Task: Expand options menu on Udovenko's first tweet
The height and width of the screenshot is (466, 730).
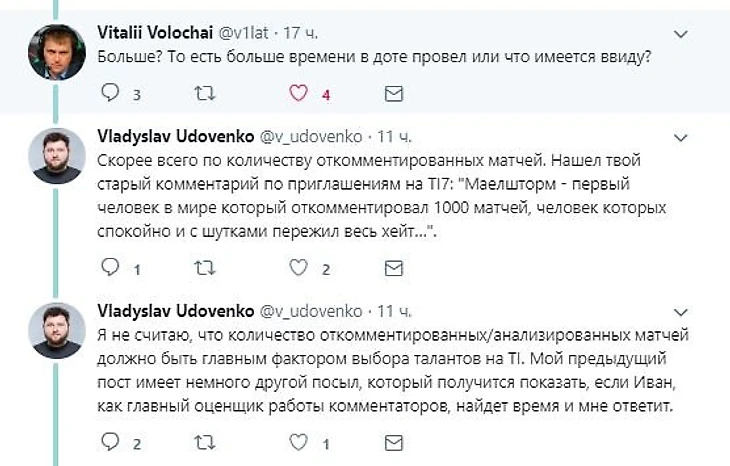Action: coord(680,136)
